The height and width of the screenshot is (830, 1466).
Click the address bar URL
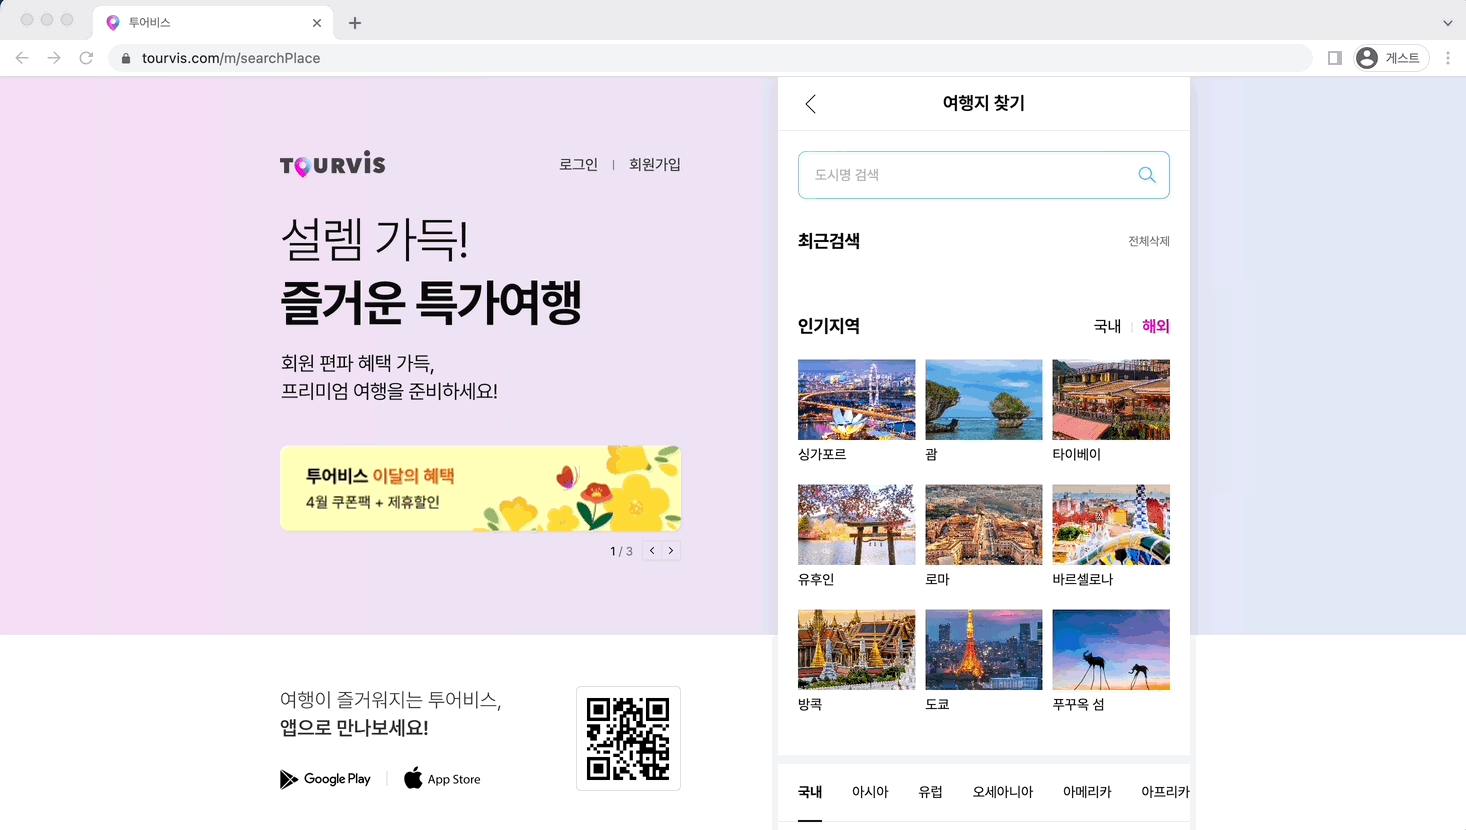point(231,58)
